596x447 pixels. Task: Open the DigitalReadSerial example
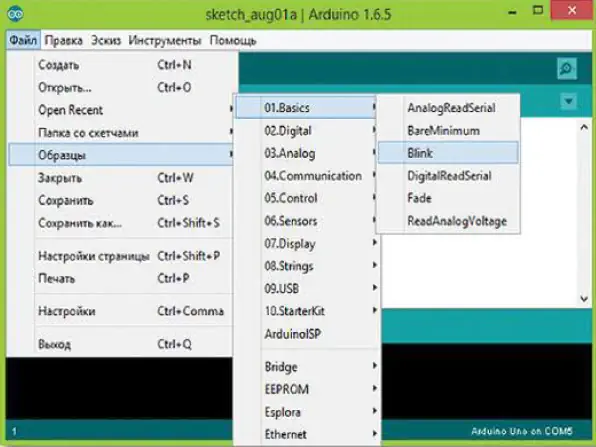click(449, 176)
